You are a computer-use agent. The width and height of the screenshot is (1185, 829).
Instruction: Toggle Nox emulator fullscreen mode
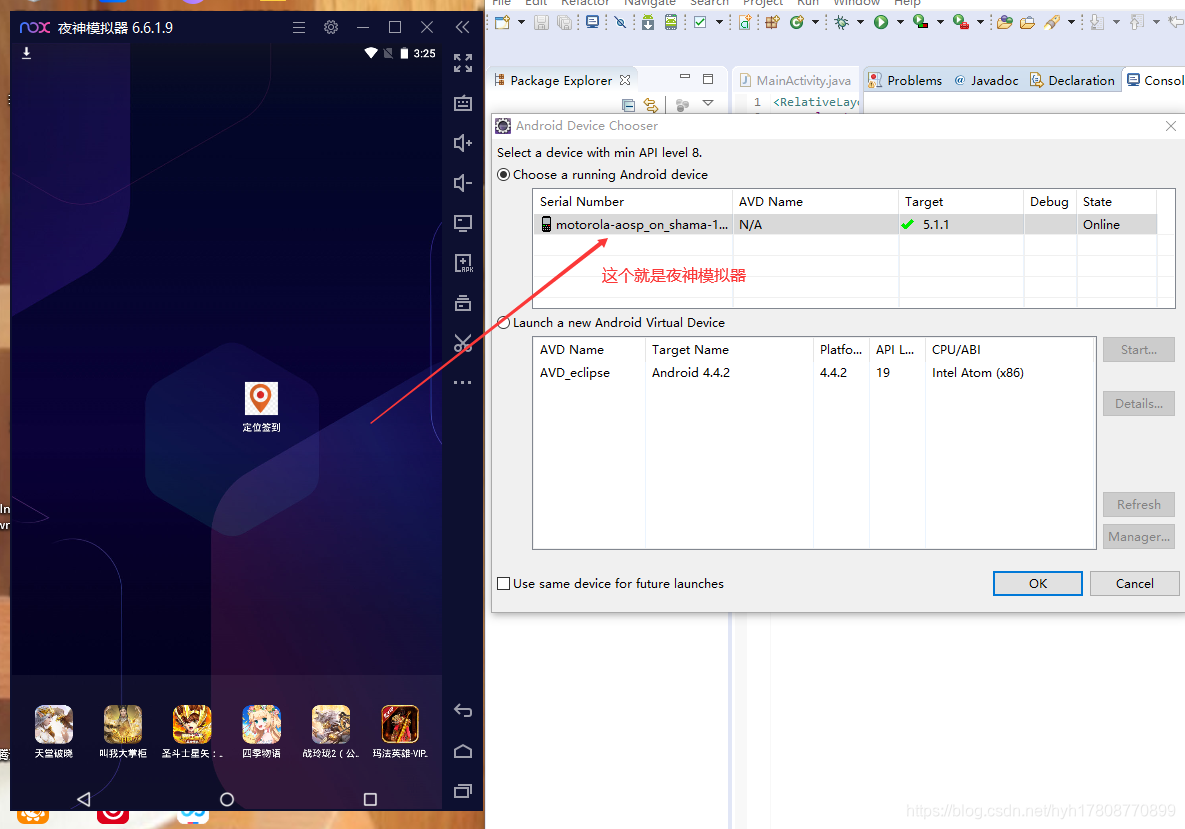(x=463, y=63)
